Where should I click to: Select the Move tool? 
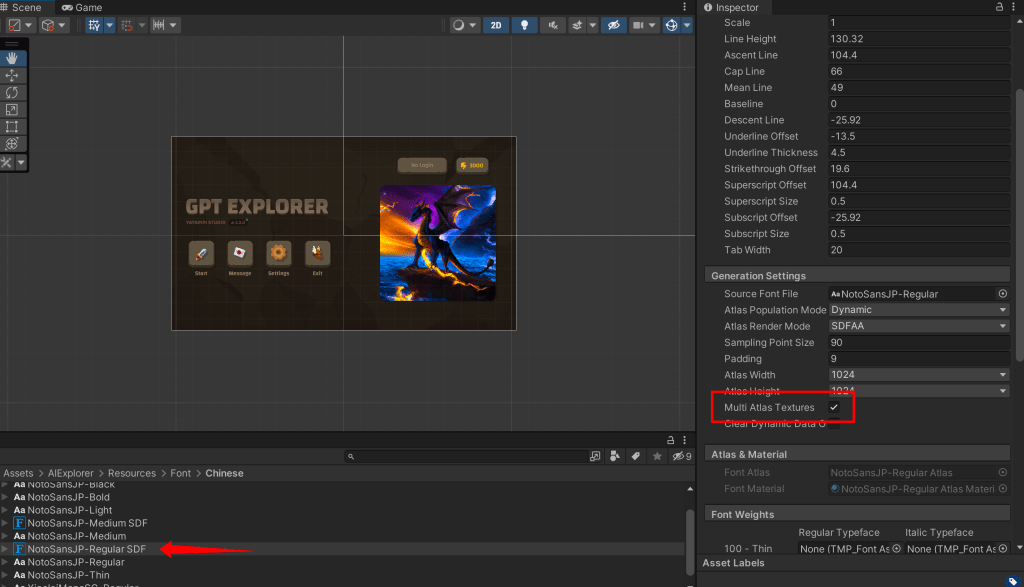point(12,75)
